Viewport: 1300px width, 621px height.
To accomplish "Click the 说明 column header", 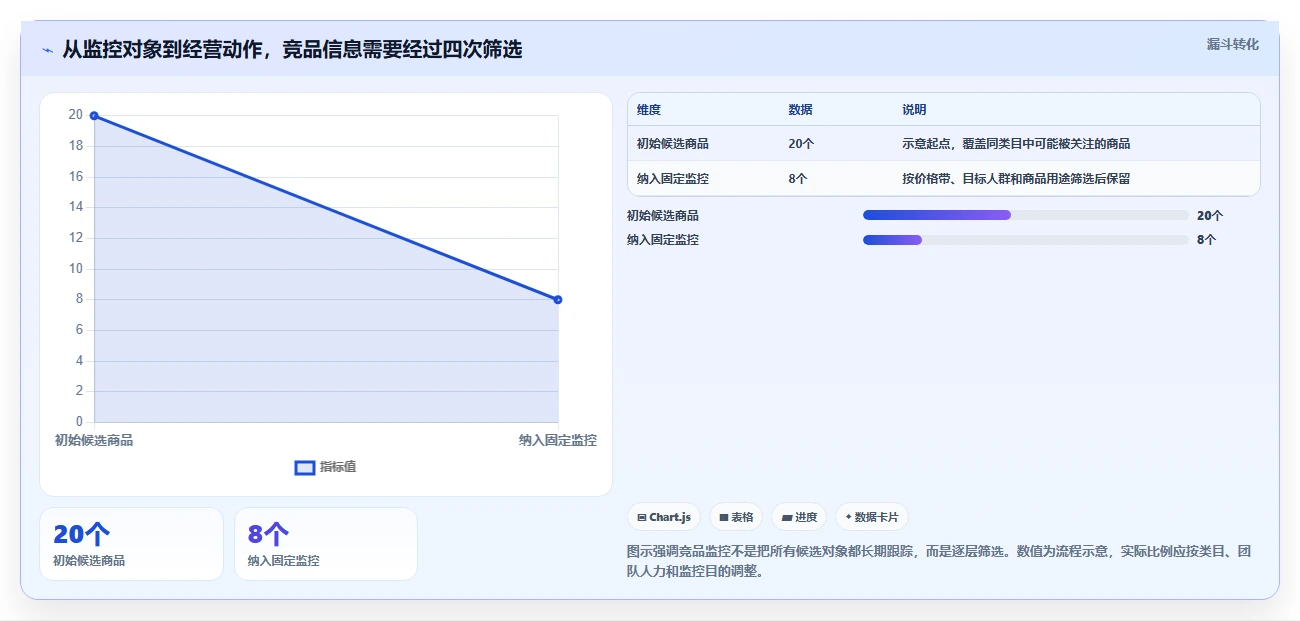I will 914,110.
